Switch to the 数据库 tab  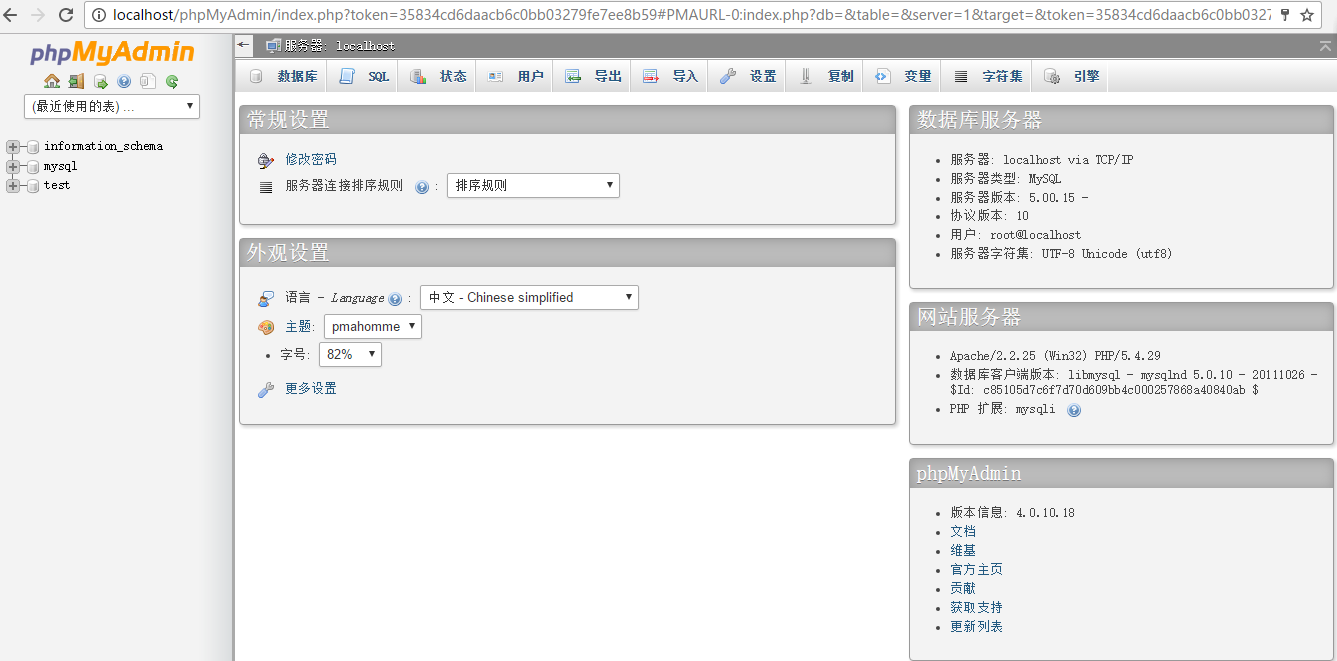tap(283, 76)
